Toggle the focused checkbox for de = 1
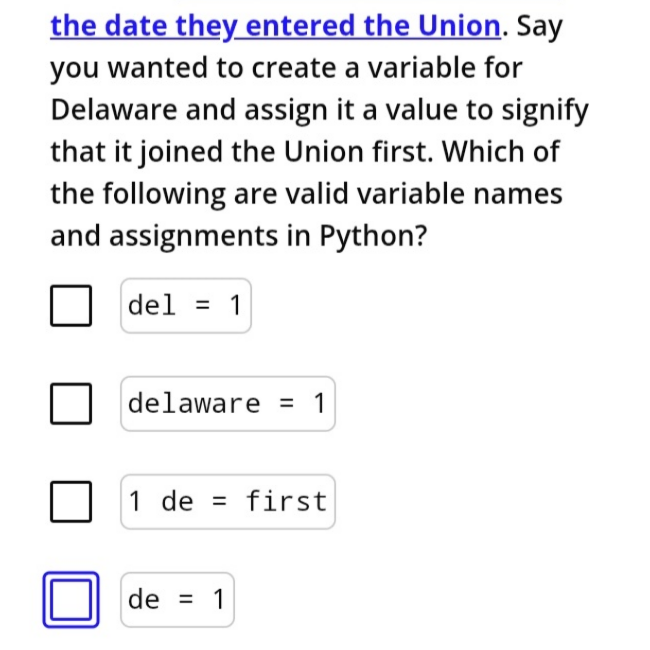The height and width of the screenshot is (650, 650). click(71, 599)
